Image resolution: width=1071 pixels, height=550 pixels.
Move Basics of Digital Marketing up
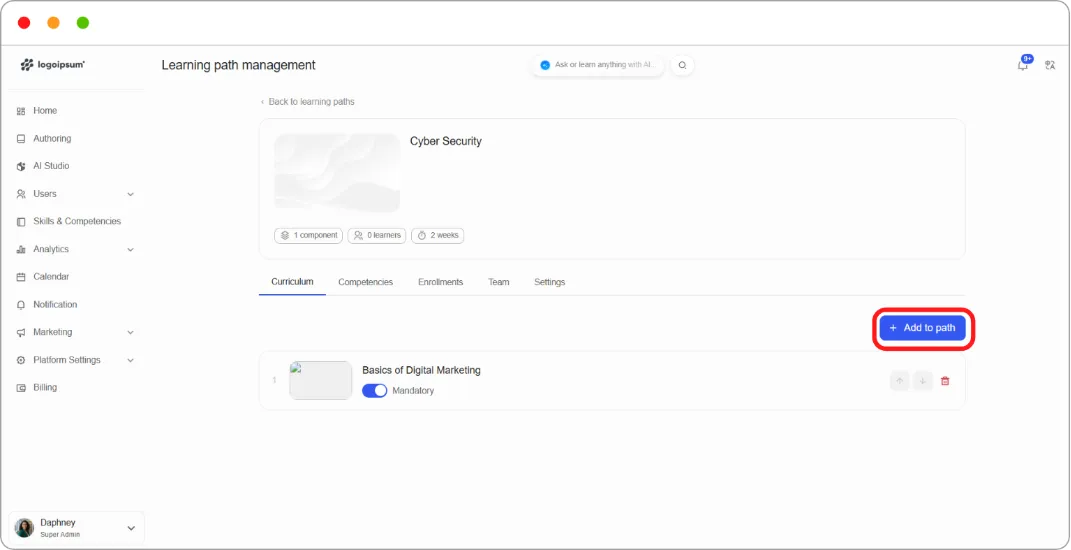tap(900, 381)
